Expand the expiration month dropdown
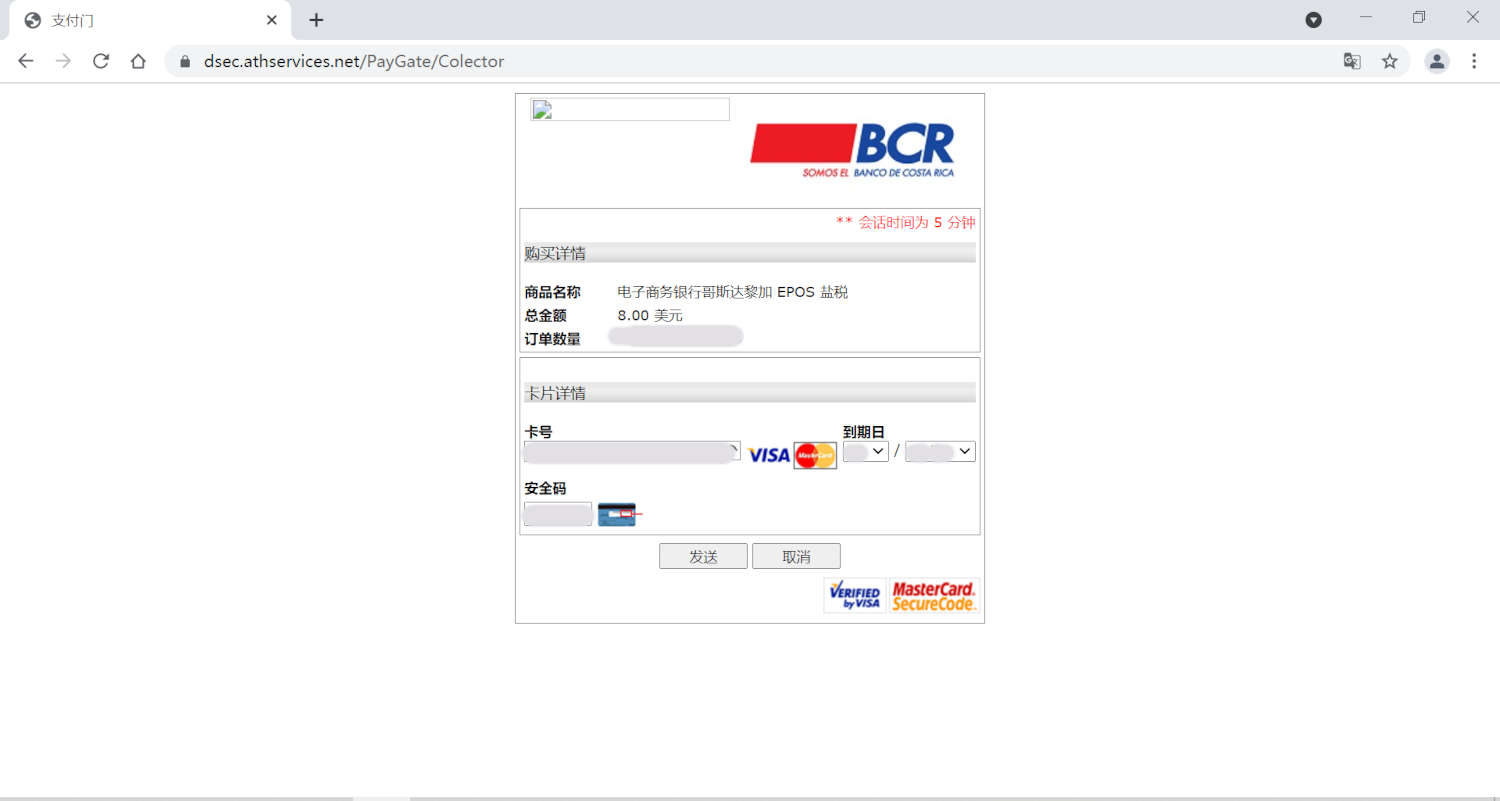 click(866, 452)
